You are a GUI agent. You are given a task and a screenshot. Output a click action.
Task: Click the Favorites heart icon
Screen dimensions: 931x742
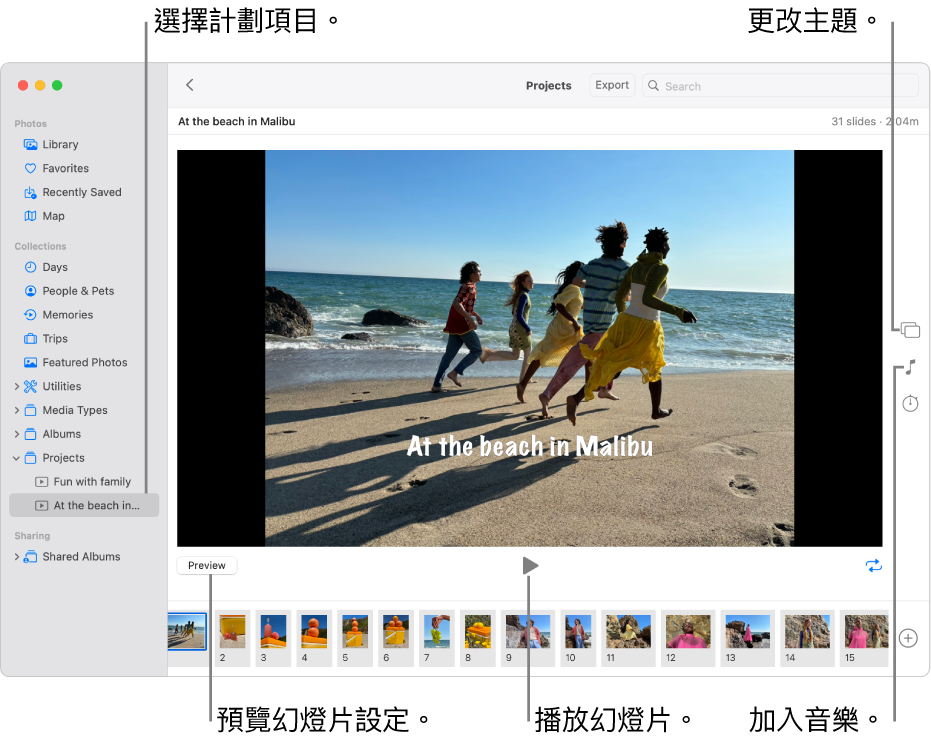[30, 169]
